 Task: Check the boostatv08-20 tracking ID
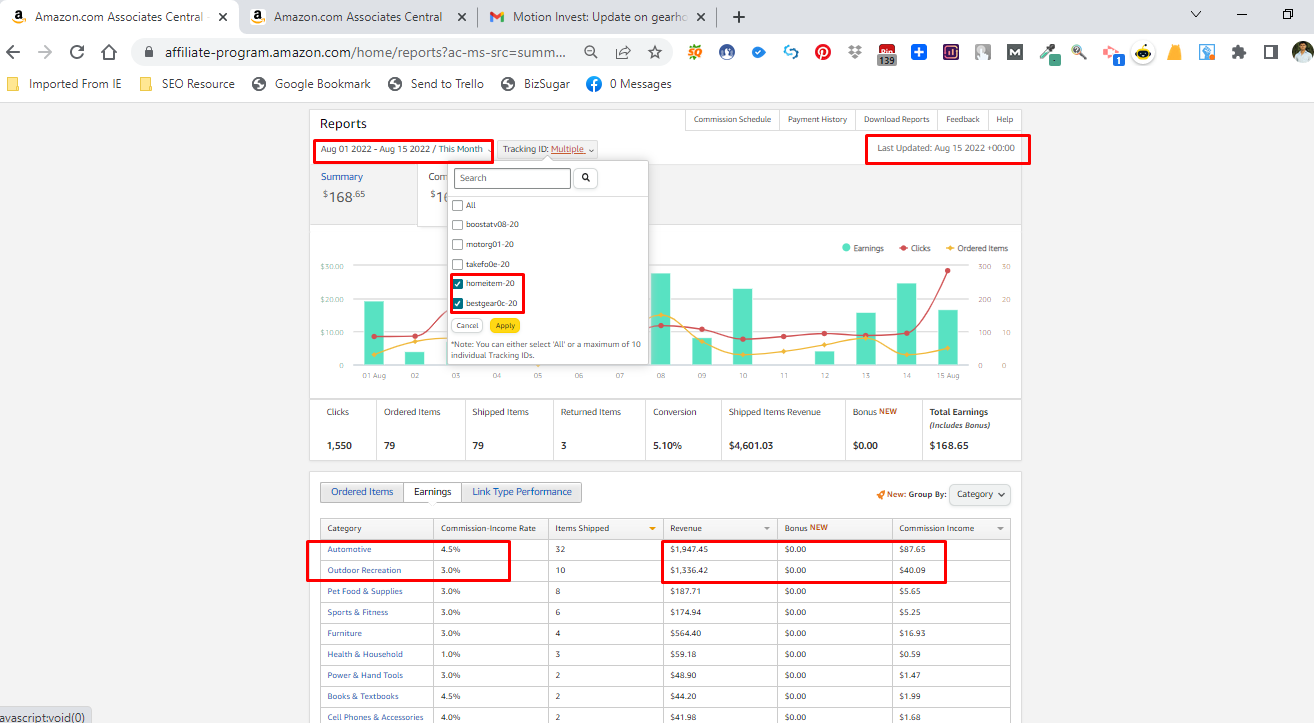pyautogui.click(x=457, y=225)
